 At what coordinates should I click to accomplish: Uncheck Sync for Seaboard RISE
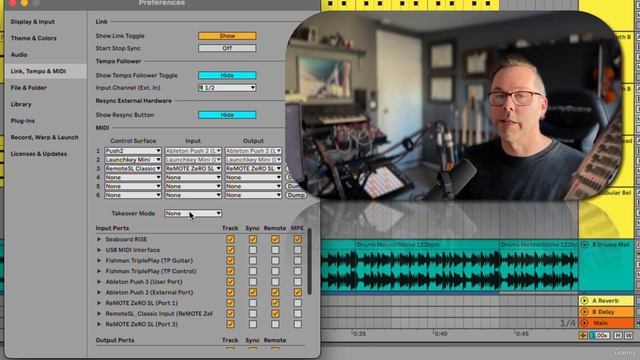coord(253,239)
